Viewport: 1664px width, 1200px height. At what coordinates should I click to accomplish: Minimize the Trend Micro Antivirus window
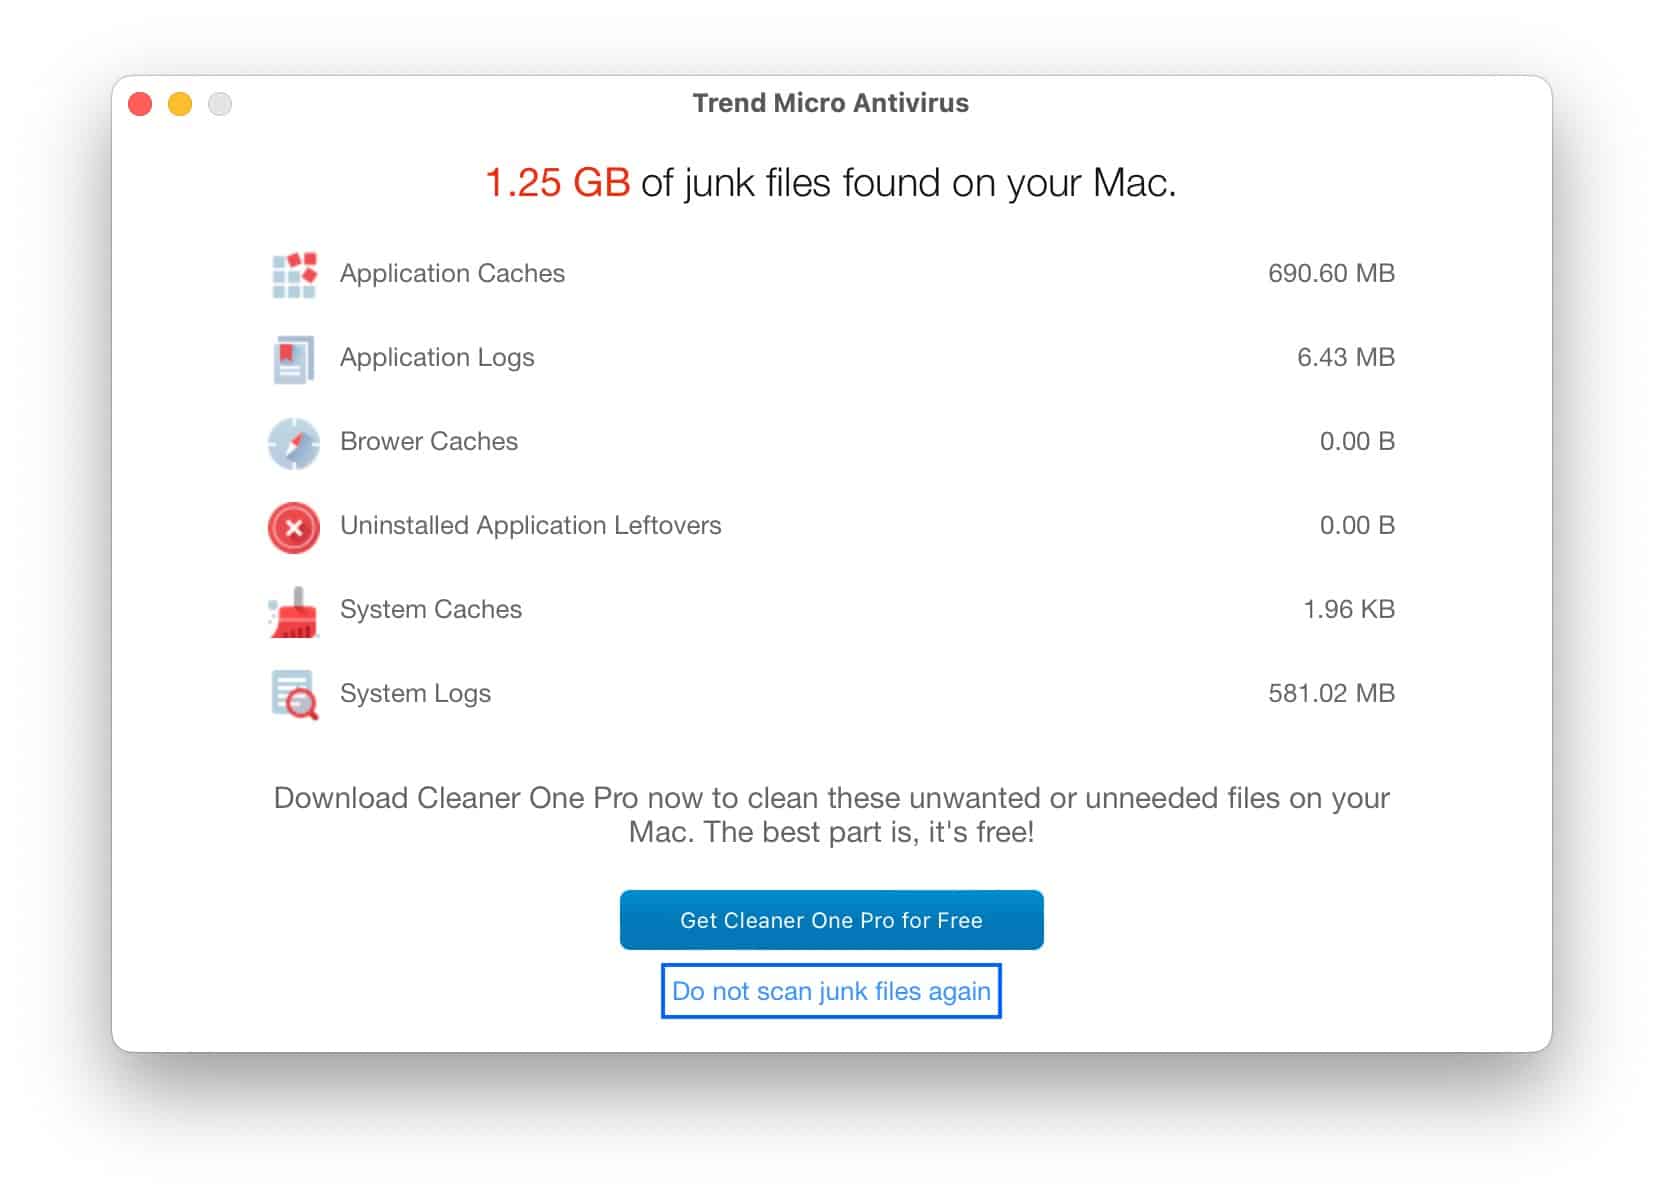coord(180,104)
